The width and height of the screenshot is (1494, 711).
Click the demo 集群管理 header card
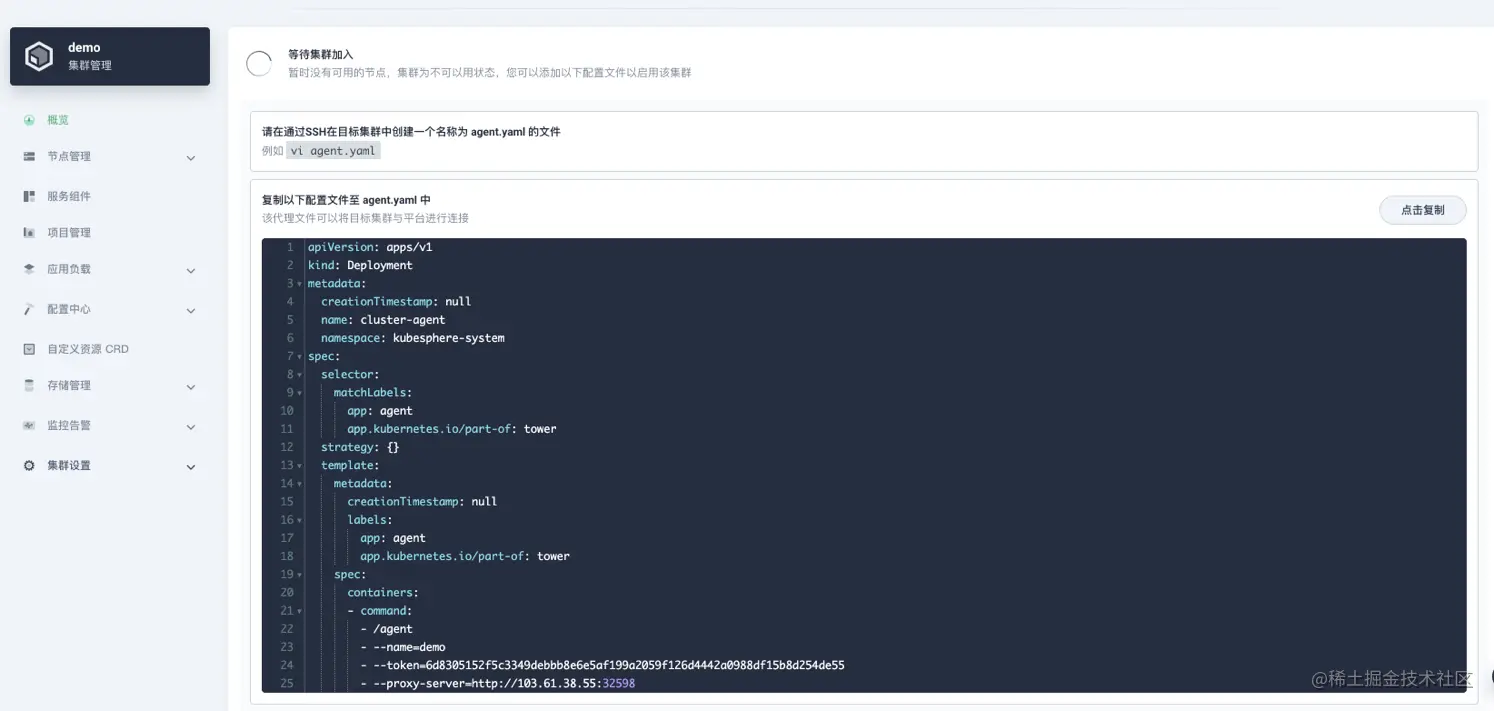pyautogui.click(x=110, y=56)
